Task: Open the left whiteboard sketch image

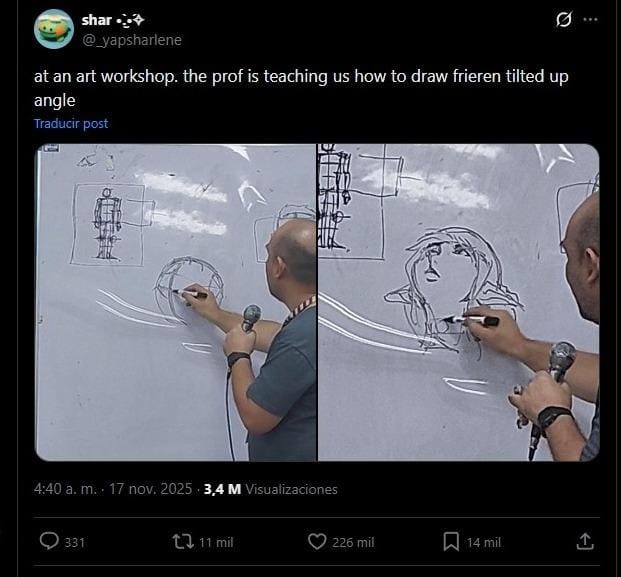Action: 176,302
